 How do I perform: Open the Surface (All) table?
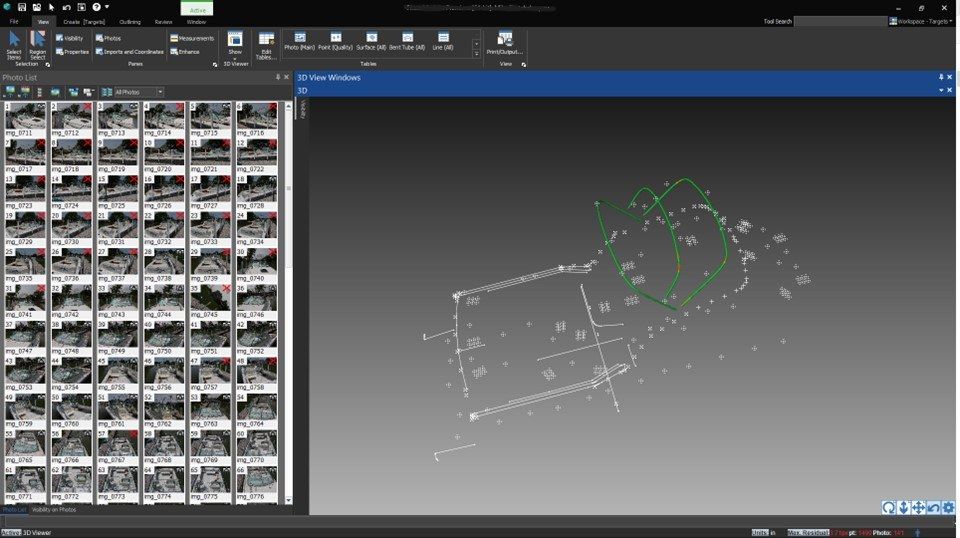pyautogui.click(x=371, y=42)
